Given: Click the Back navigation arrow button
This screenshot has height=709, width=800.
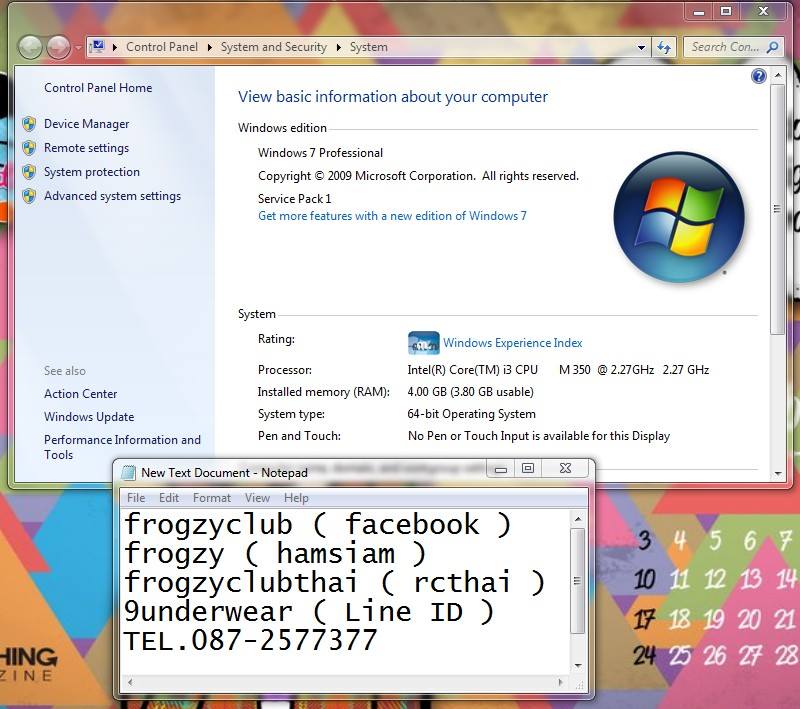Looking at the screenshot, I should pyautogui.click(x=30, y=47).
